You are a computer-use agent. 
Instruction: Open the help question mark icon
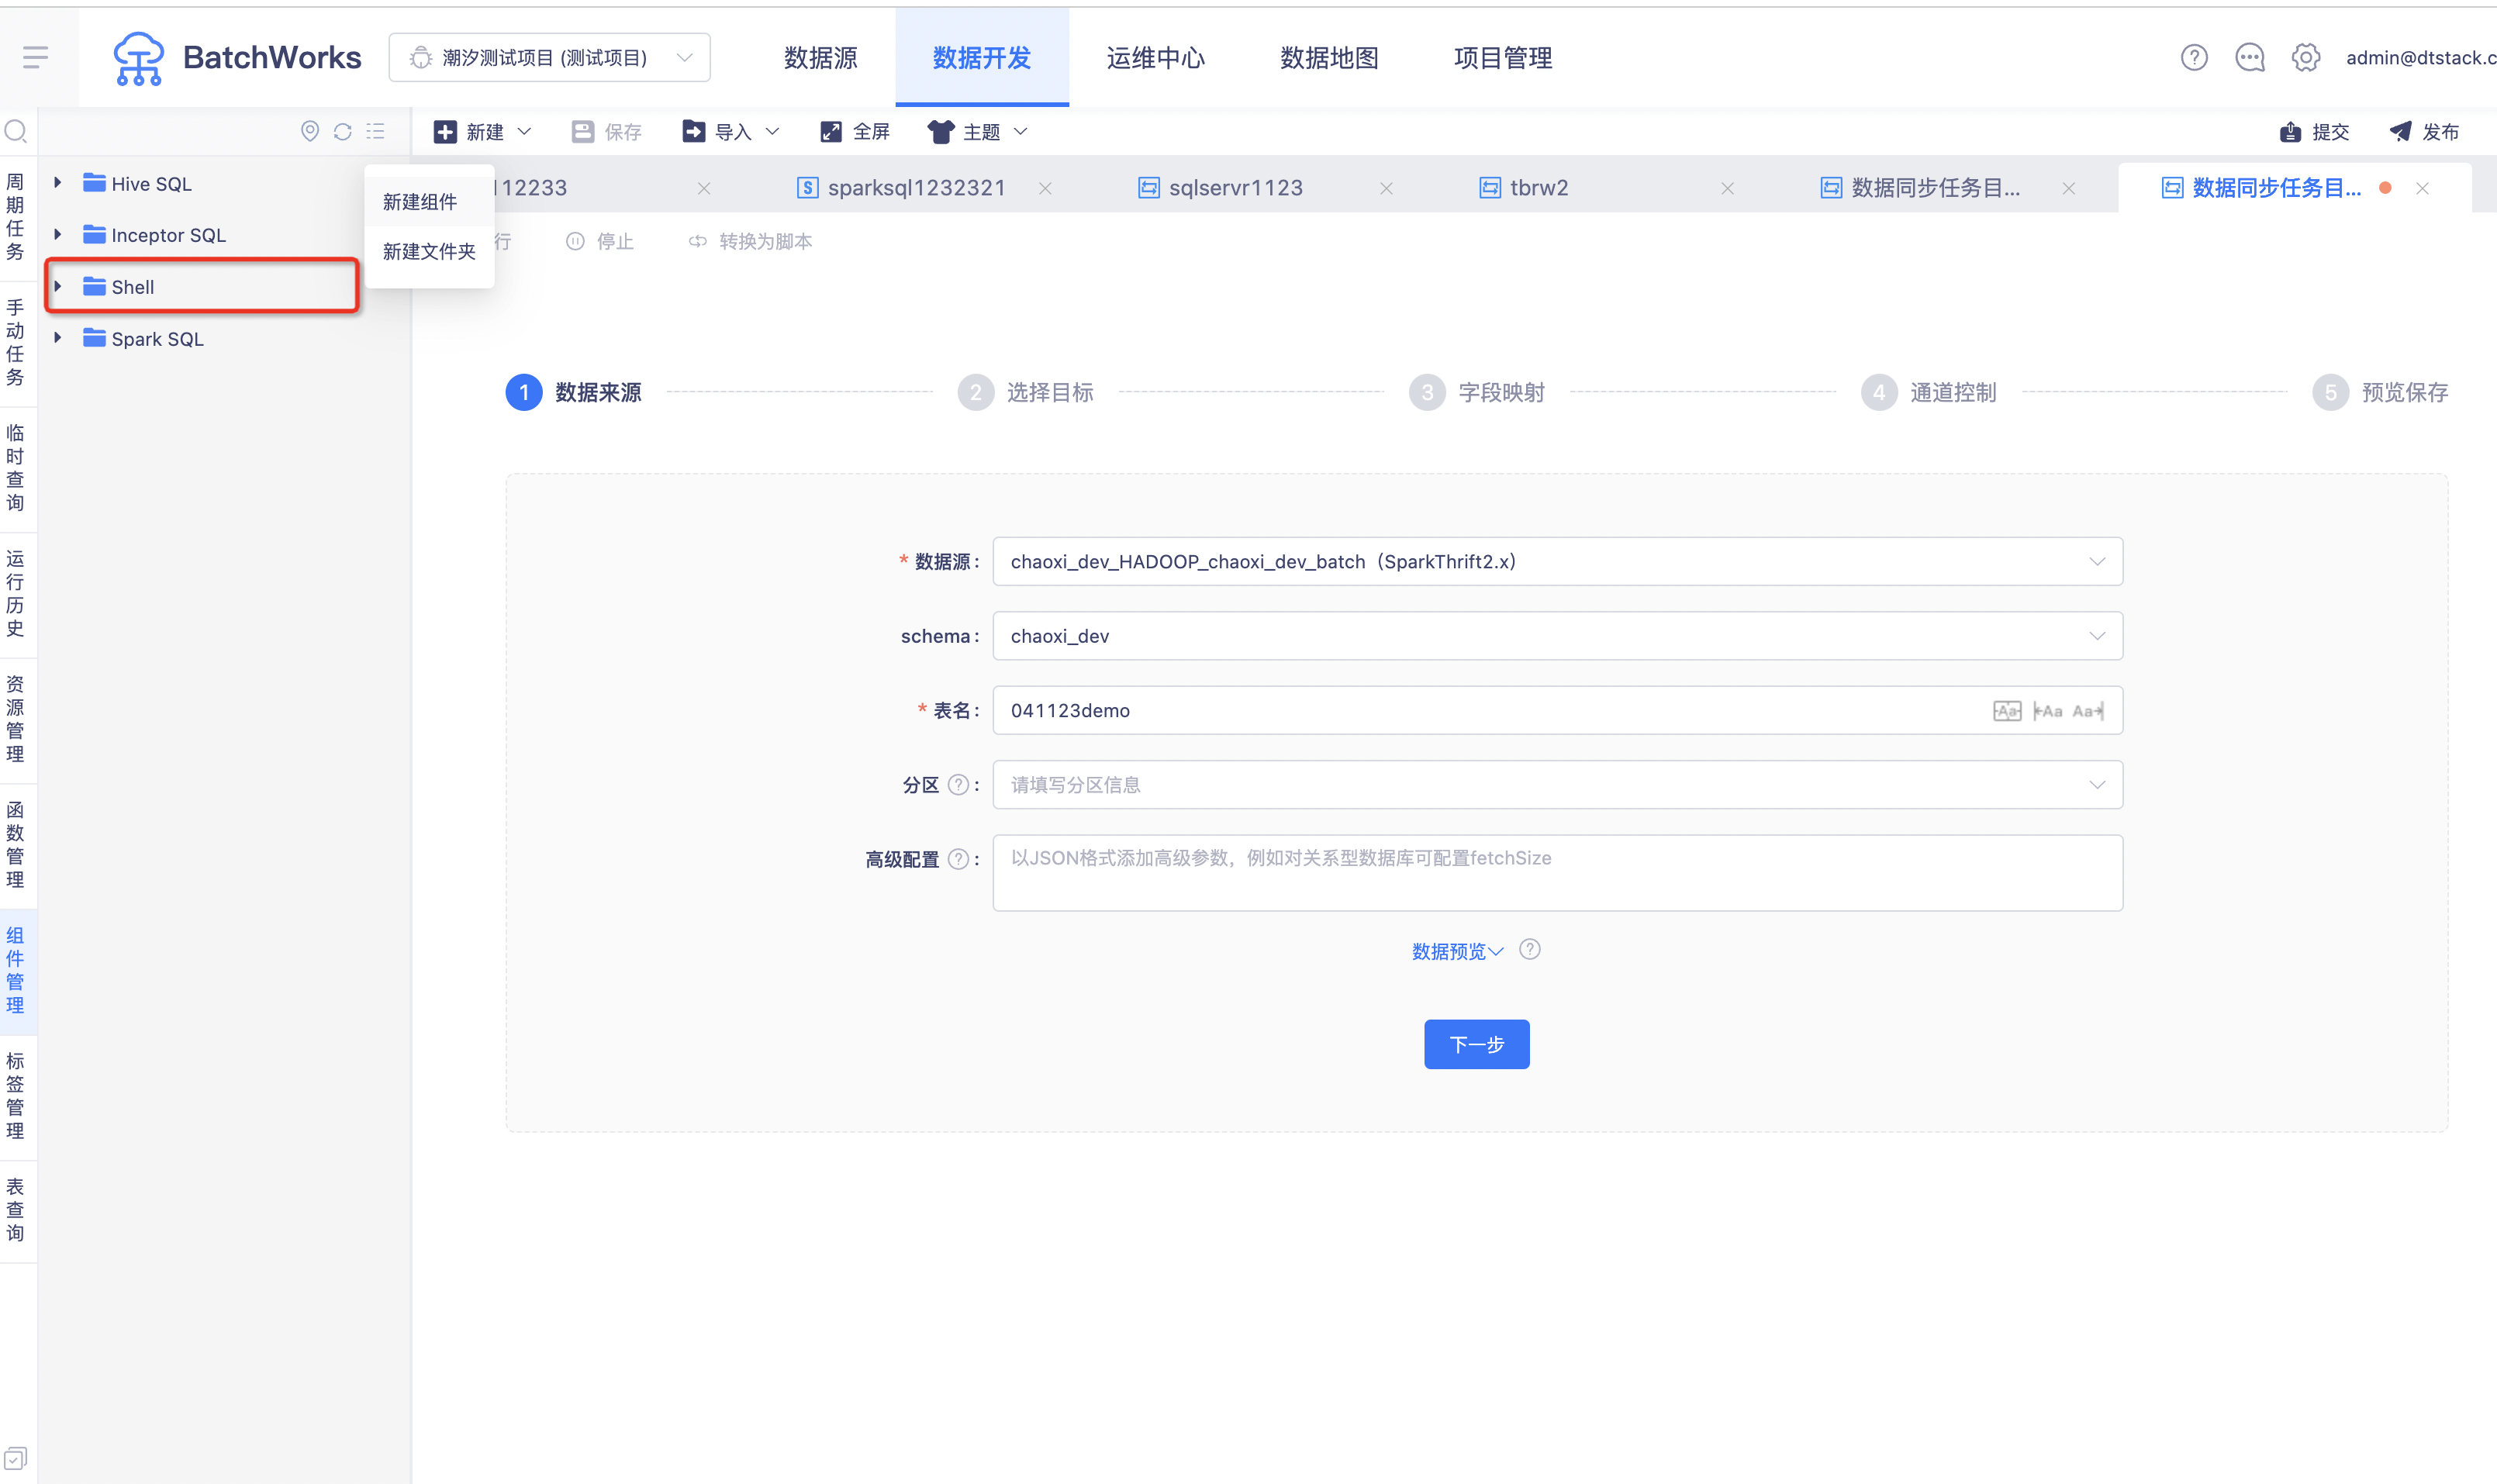2194,58
